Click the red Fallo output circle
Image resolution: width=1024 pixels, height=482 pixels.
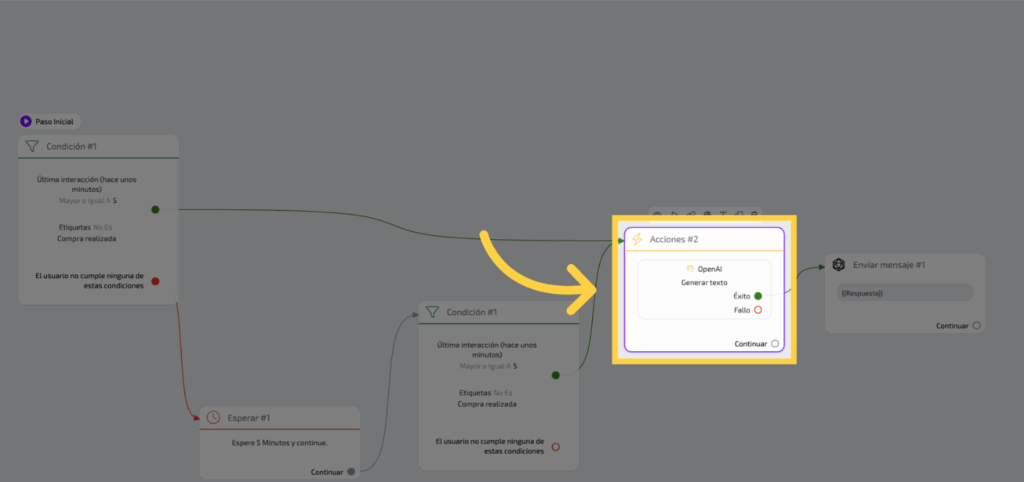758,310
